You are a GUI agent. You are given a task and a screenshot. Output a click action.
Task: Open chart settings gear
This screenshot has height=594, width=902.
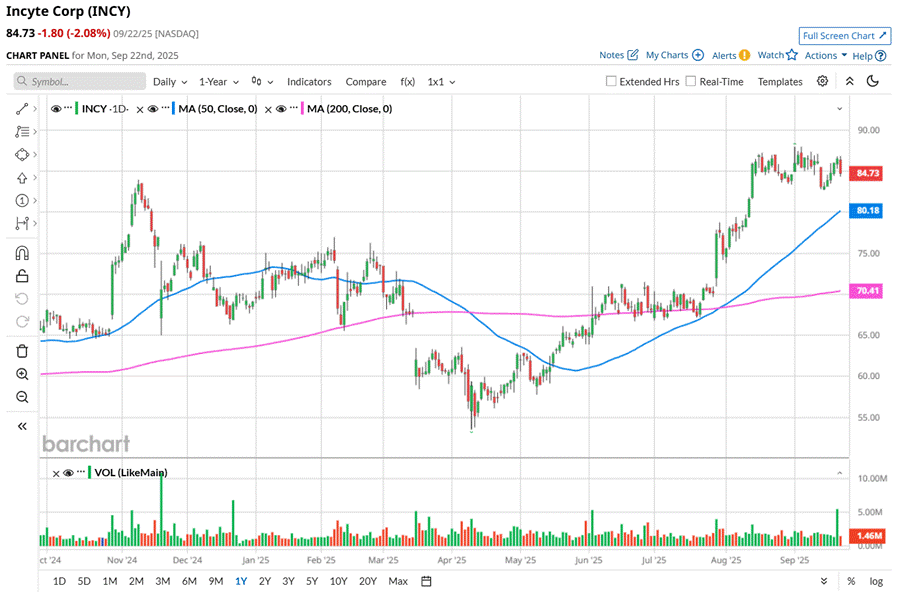822,82
